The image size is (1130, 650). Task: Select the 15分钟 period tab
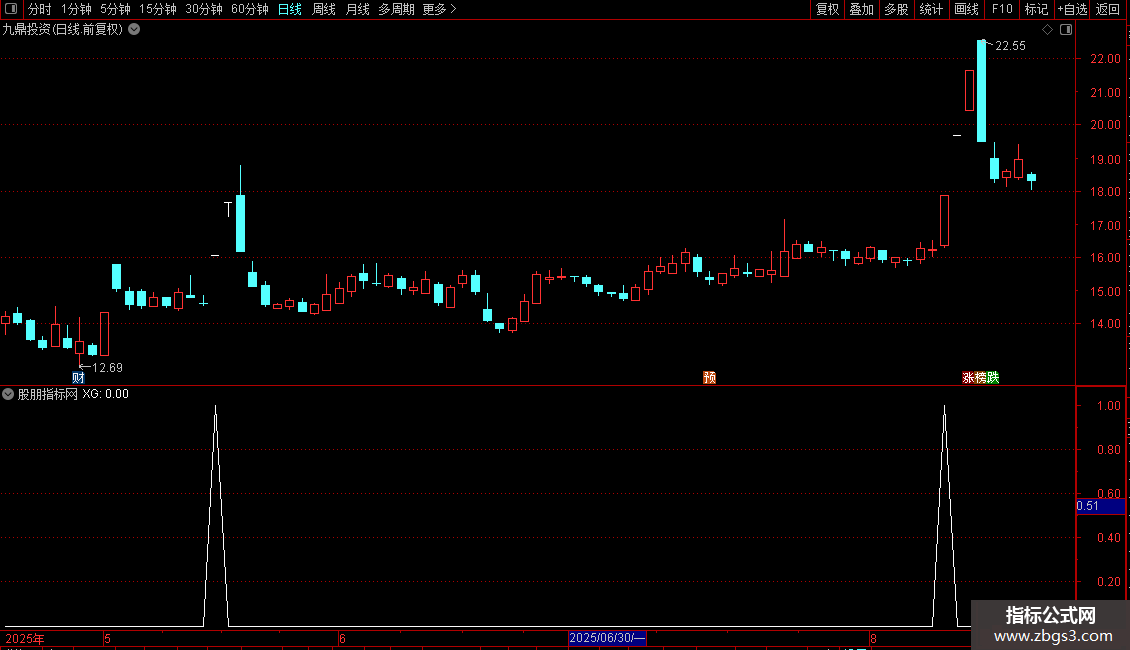coord(158,9)
